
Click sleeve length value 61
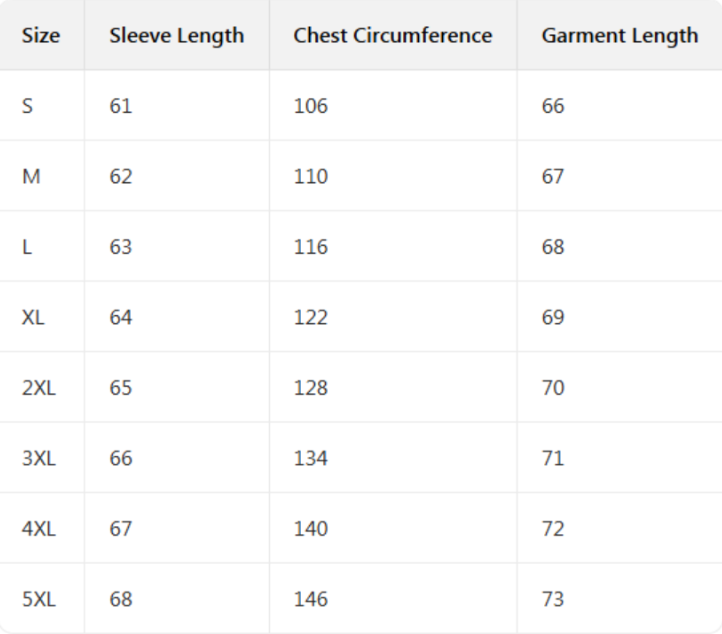coord(120,106)
